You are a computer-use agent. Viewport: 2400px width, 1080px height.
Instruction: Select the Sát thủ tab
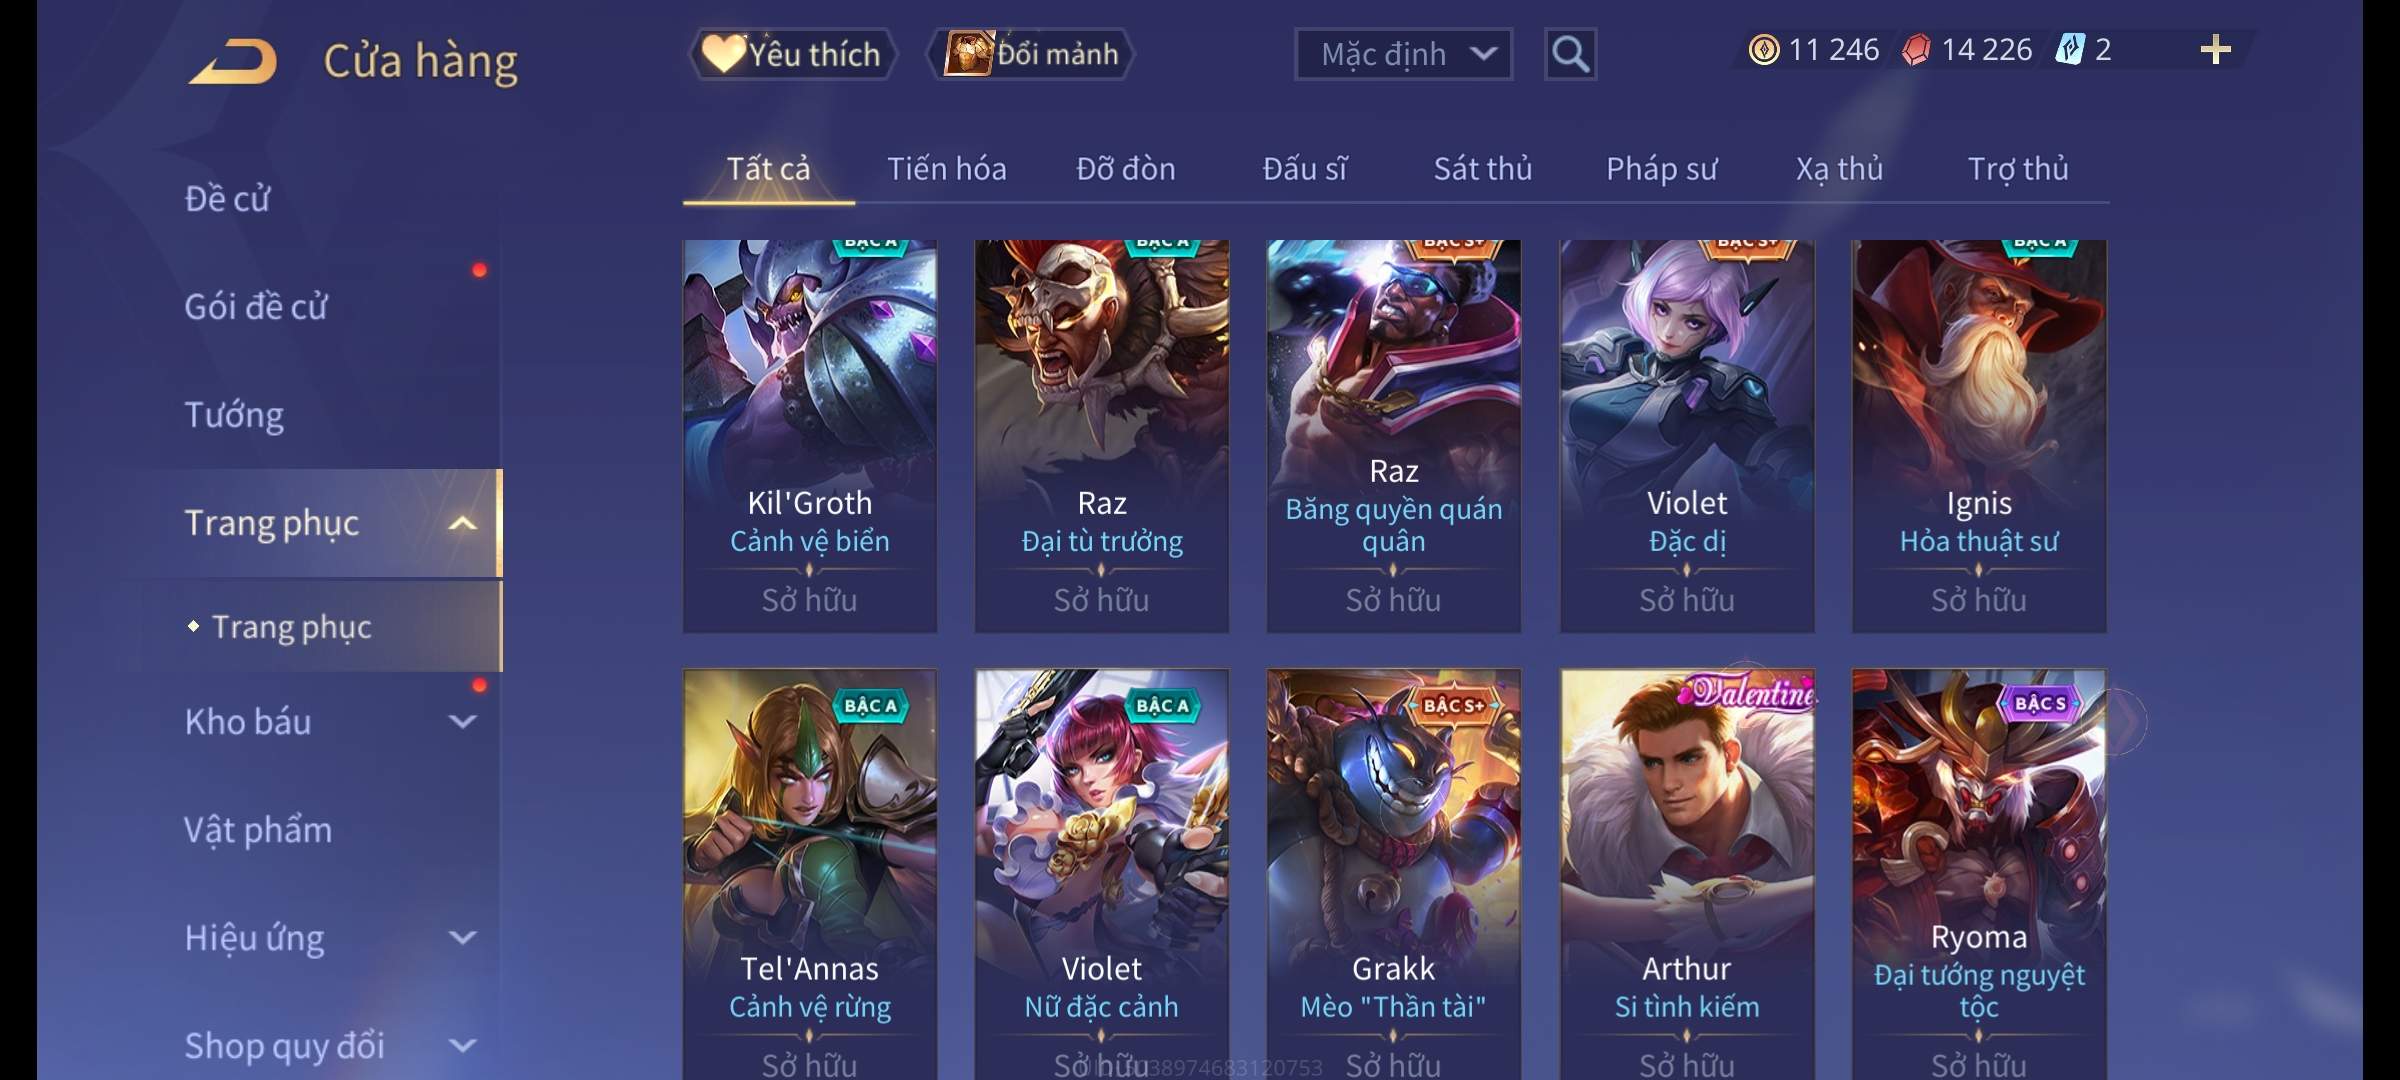1482,169
